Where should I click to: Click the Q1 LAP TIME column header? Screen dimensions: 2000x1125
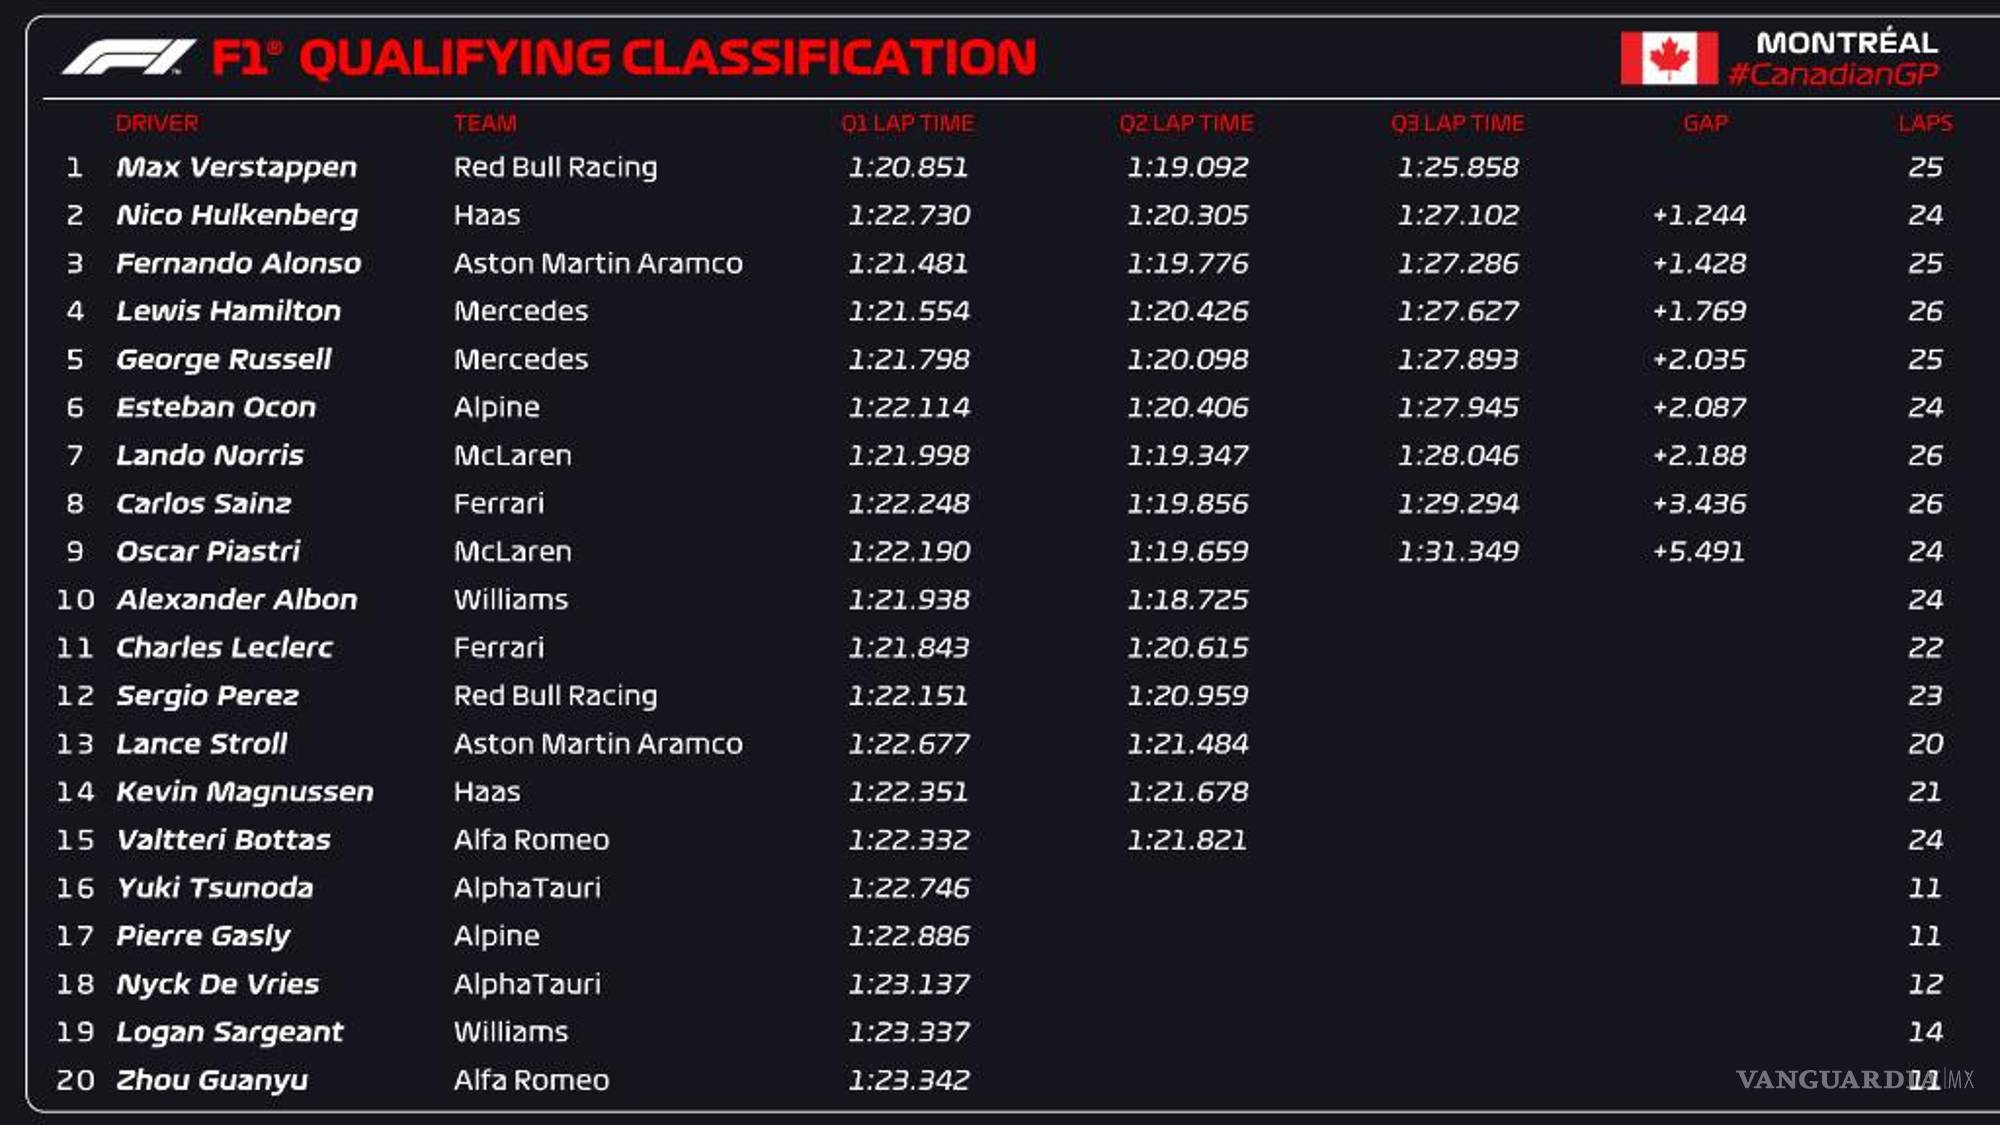pos(907,123)
